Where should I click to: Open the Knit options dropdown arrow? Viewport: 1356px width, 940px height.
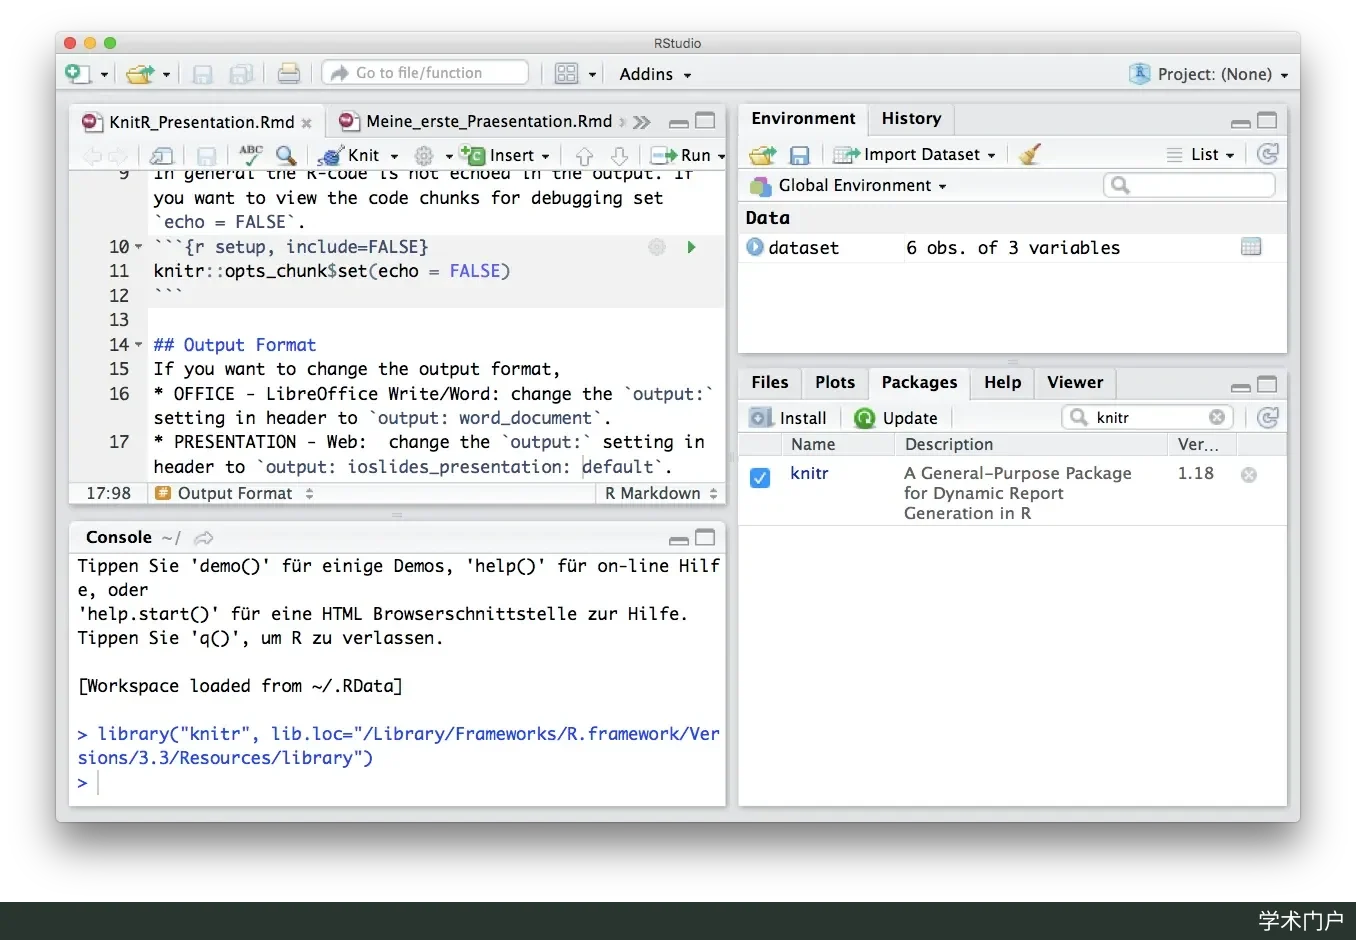(x=394, y=156)
